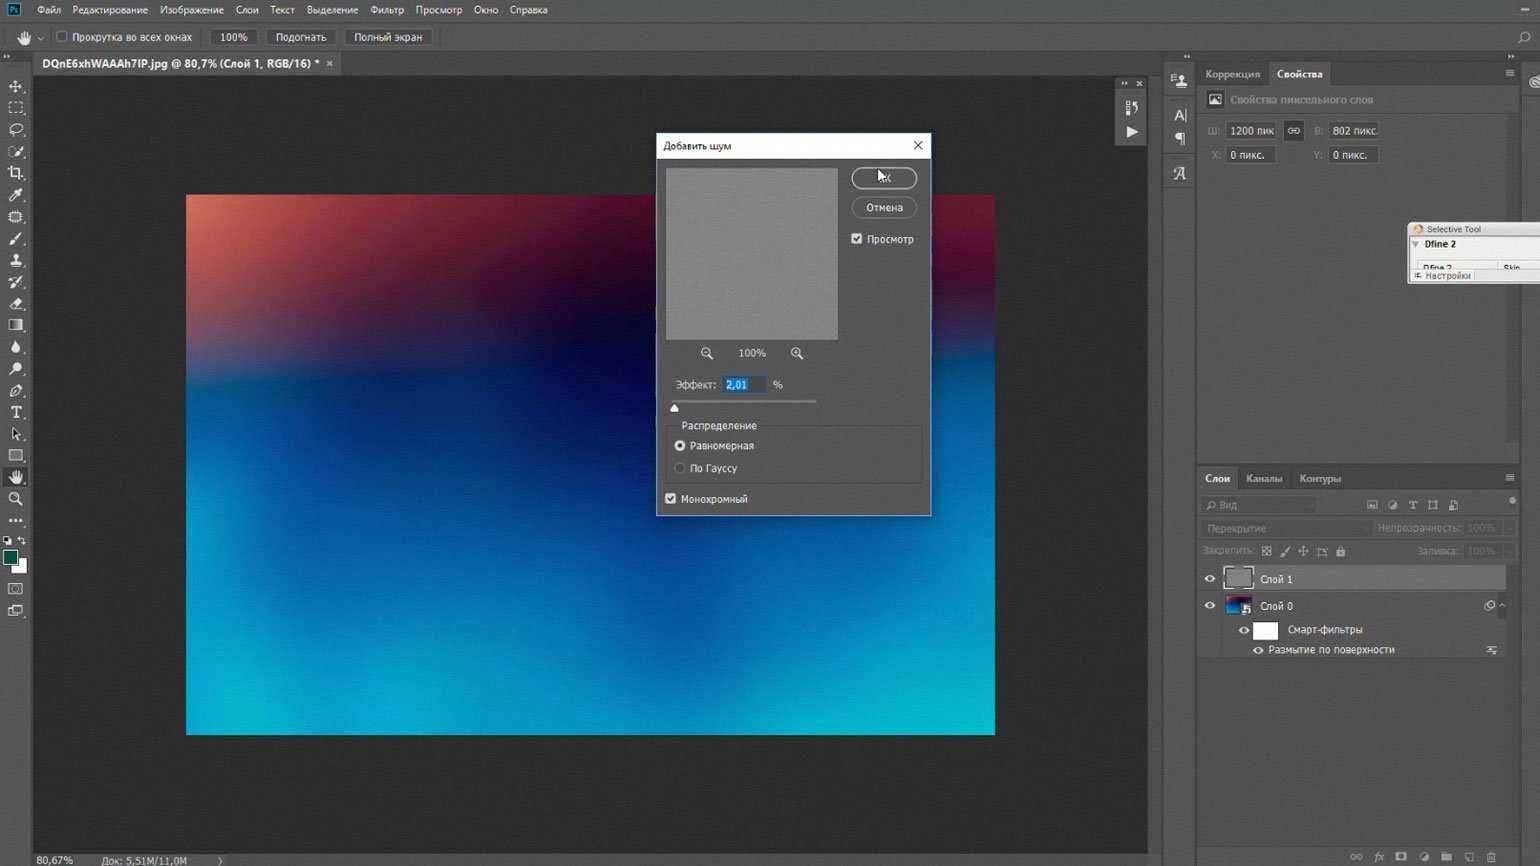The height and width of the screenshot is (866, 1540).
Task: Click the link width-height chain icon
Action: (1294, 131)
